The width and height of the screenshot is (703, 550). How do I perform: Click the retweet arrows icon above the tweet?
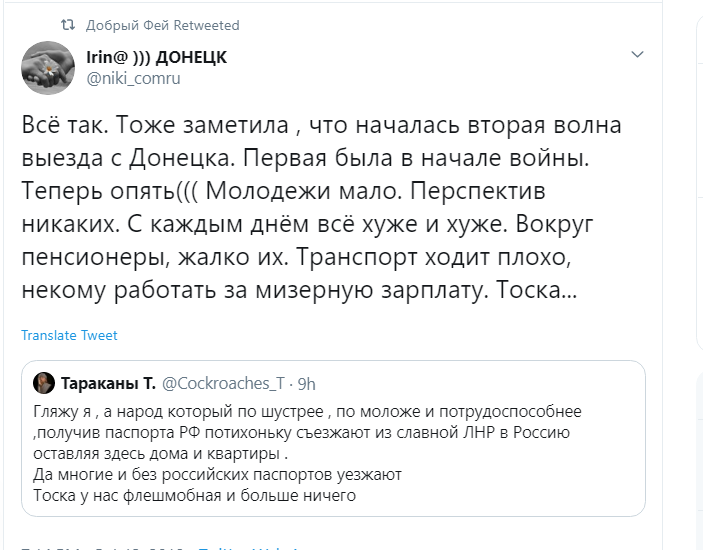68,25
